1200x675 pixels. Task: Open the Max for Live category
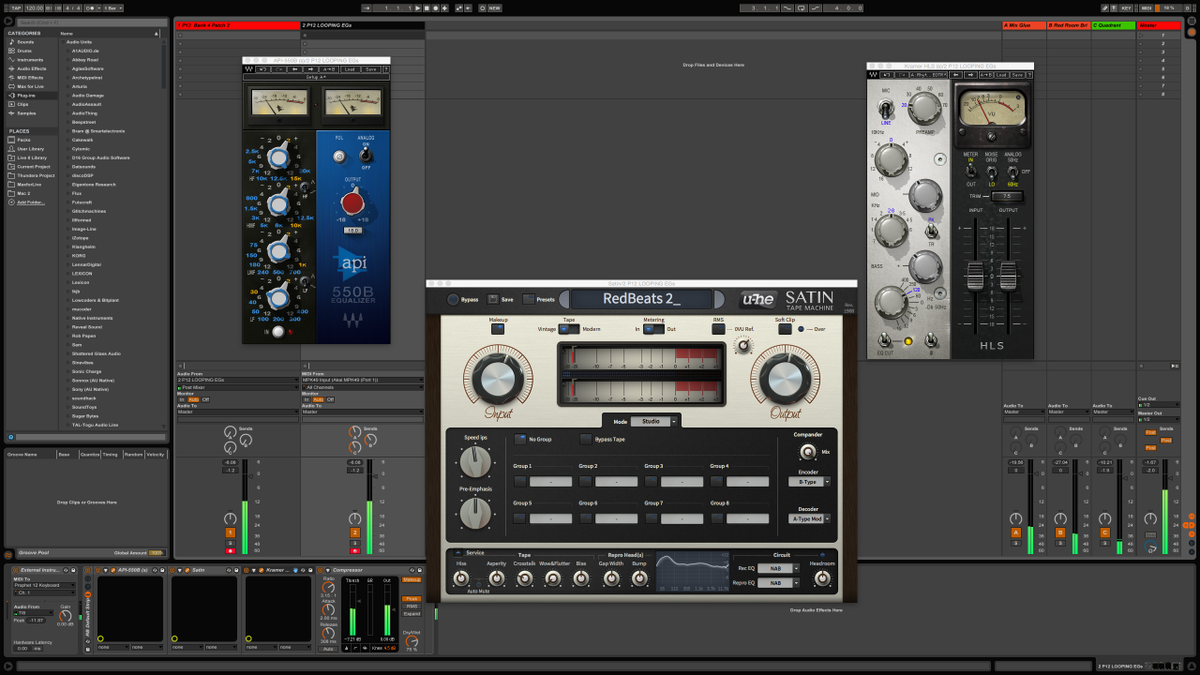tap(30, 86)
